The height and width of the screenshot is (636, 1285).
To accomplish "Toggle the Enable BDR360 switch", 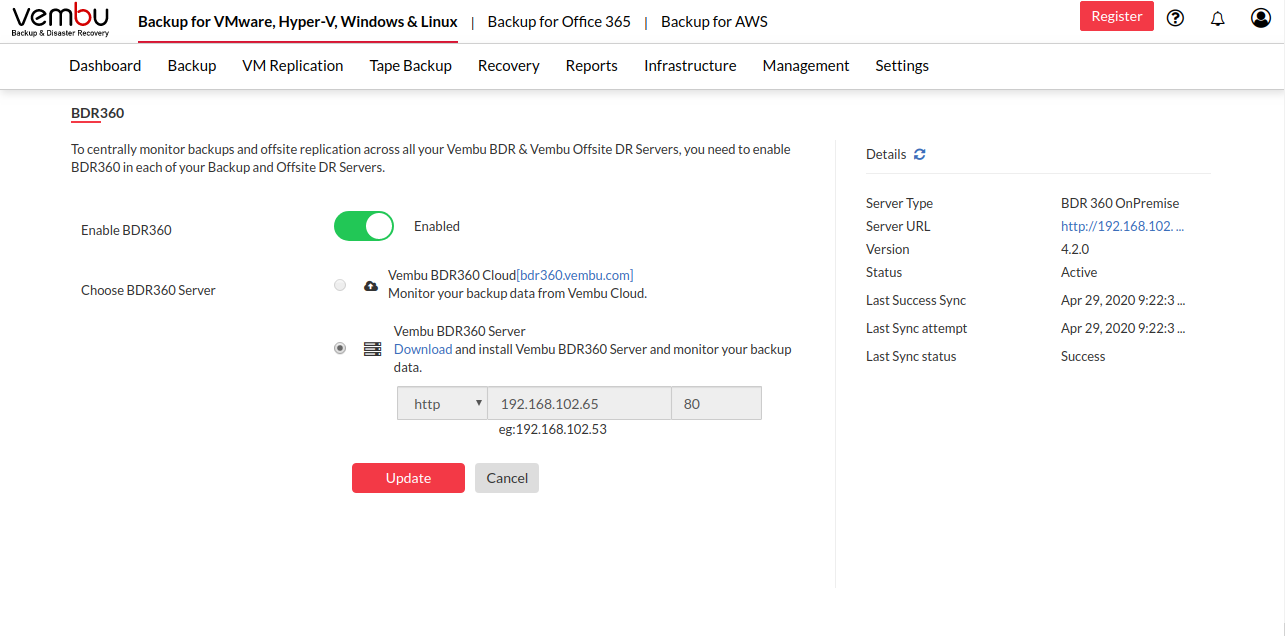I will 364,226.
